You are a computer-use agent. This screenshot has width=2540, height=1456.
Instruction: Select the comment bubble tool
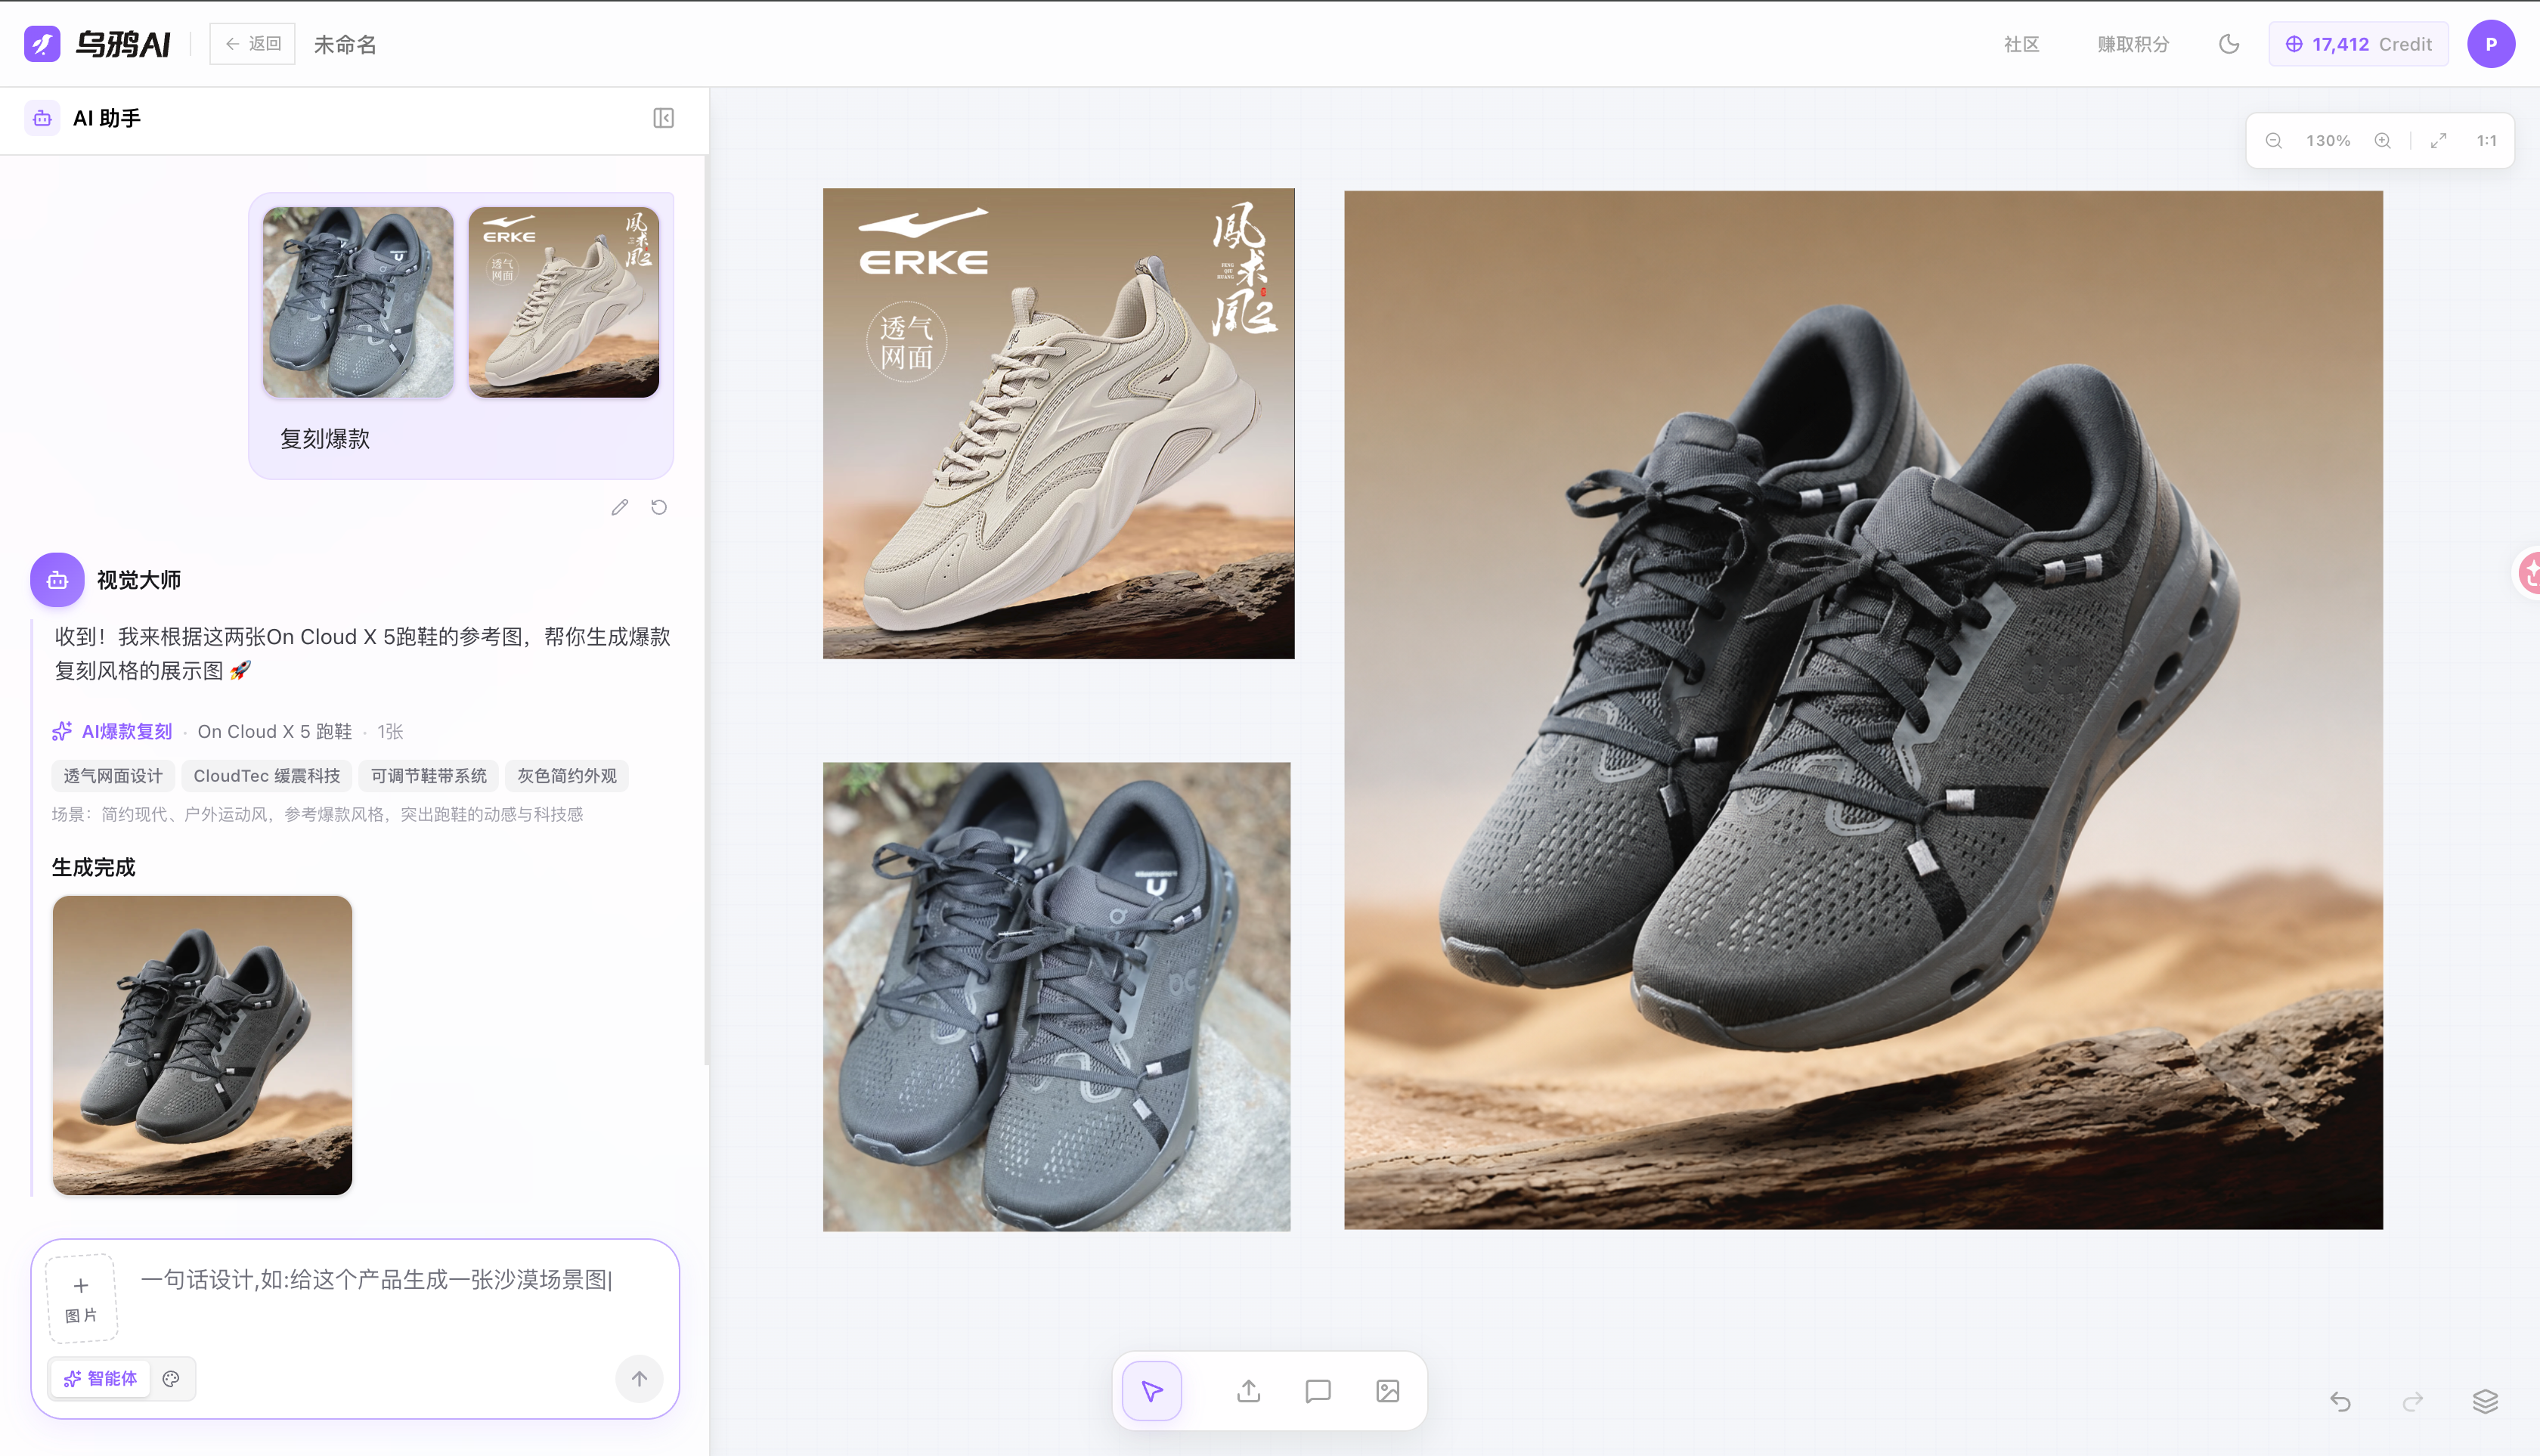(x=1318, y=1391)
